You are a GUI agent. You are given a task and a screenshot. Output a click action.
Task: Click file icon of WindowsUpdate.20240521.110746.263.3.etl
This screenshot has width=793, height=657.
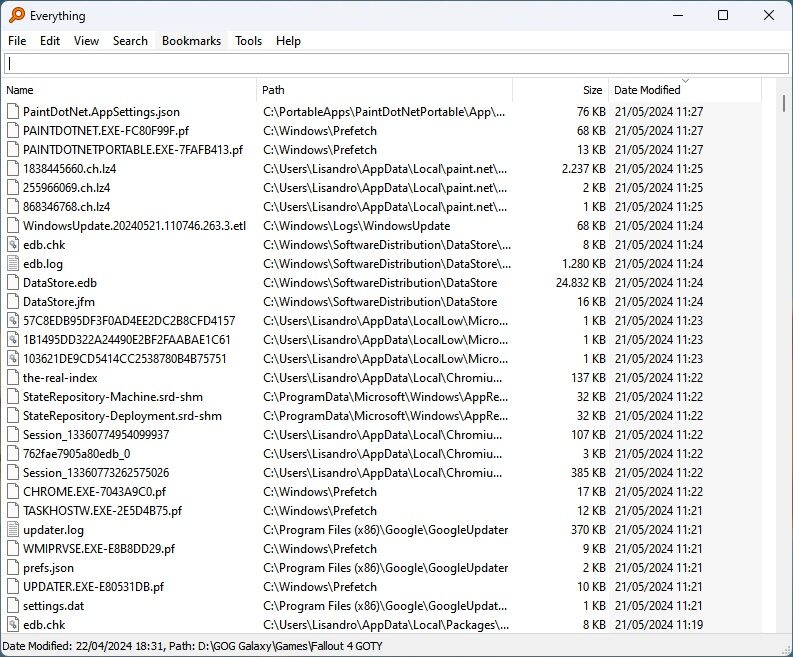(x=13, y=226)
